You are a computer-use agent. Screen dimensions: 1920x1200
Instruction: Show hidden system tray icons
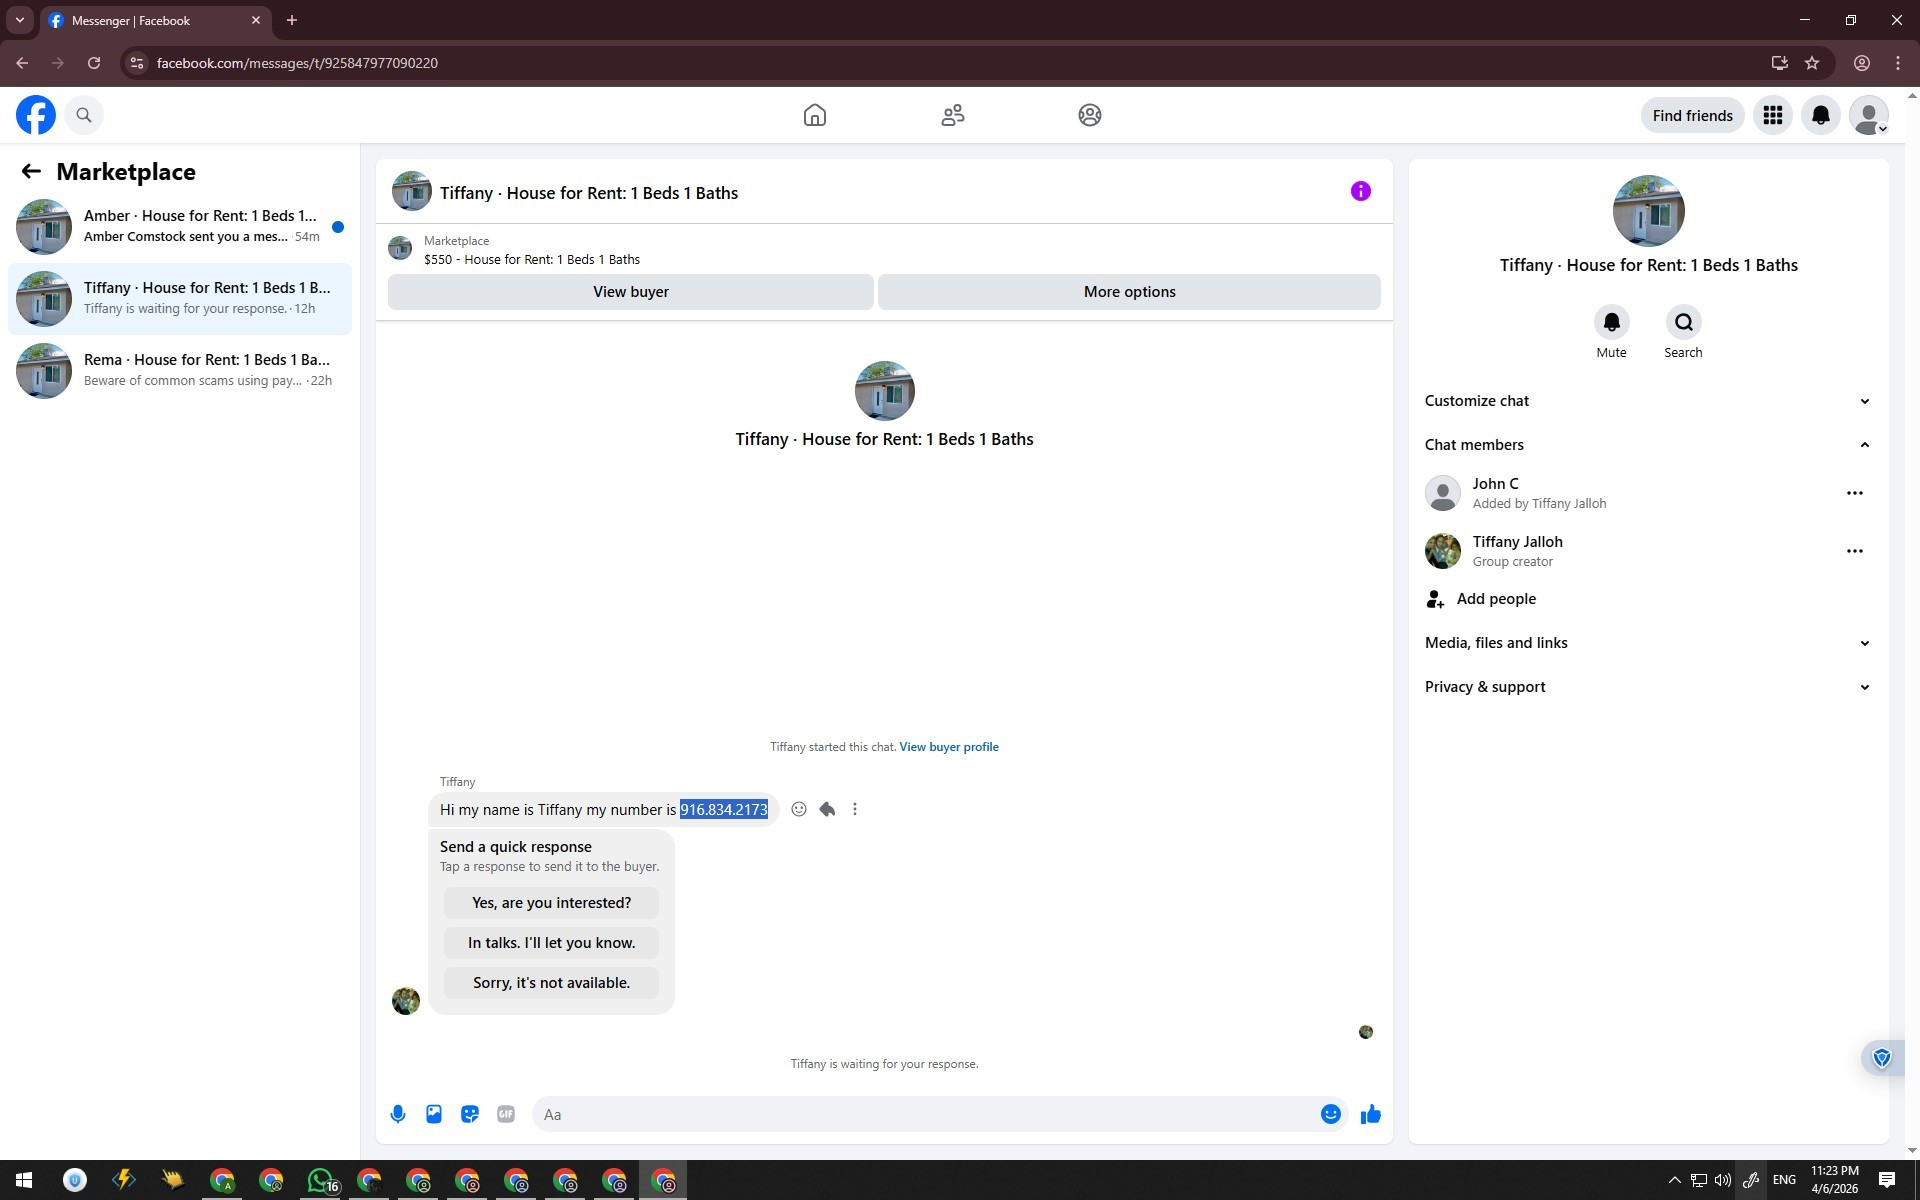point(1675,1180)
